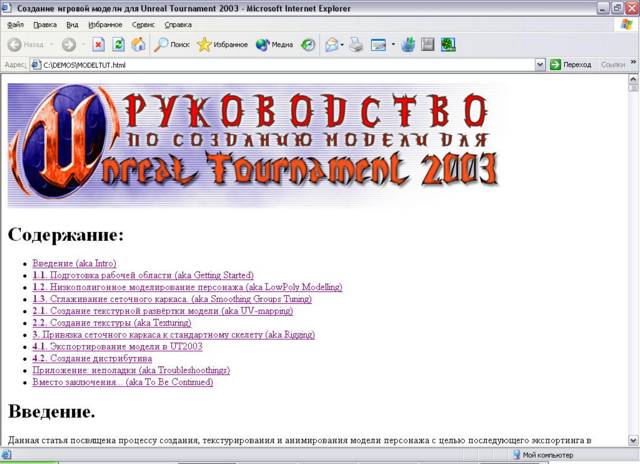Click the Forward arrow icon
The image size is (640, 464).
point(69,44)
